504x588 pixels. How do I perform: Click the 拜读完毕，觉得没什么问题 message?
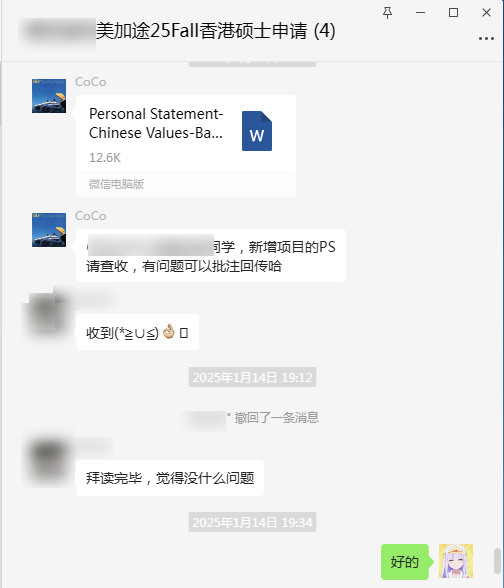(x=170, y=478)
